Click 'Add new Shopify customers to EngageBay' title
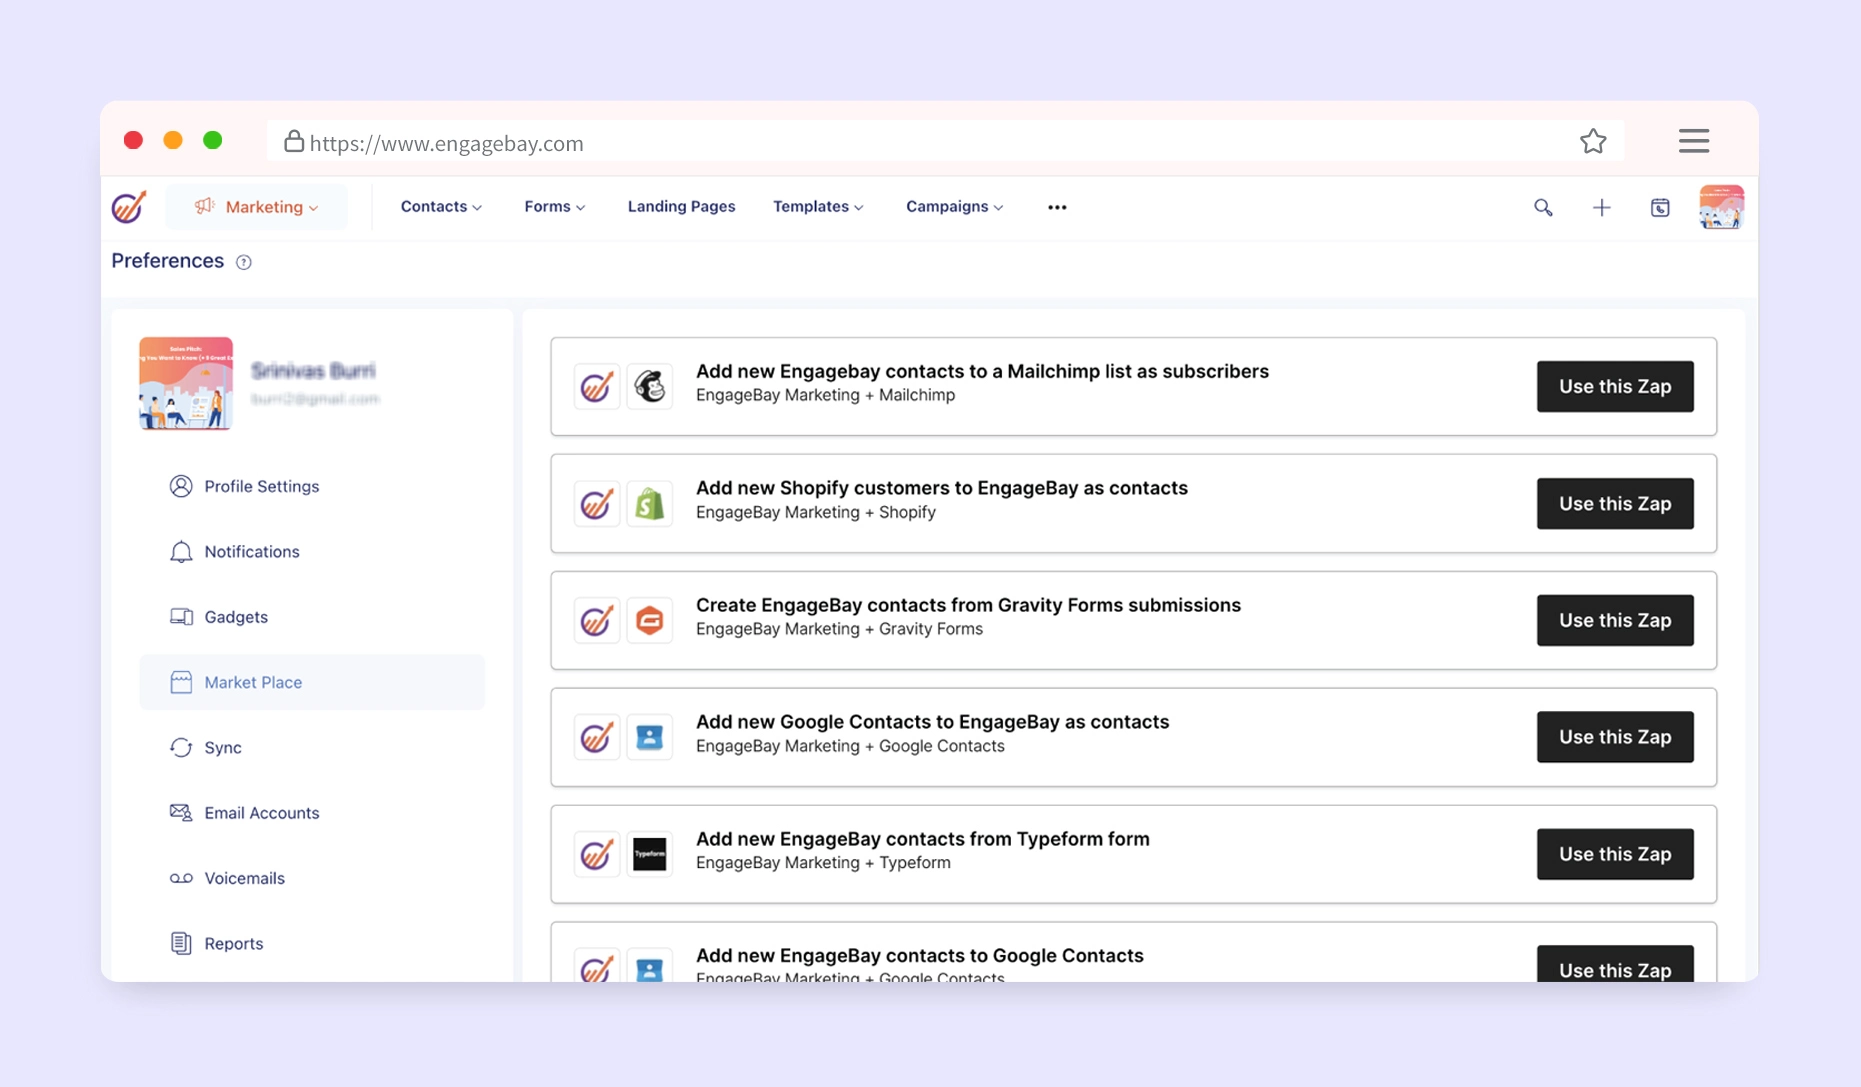 click(941, 488)
